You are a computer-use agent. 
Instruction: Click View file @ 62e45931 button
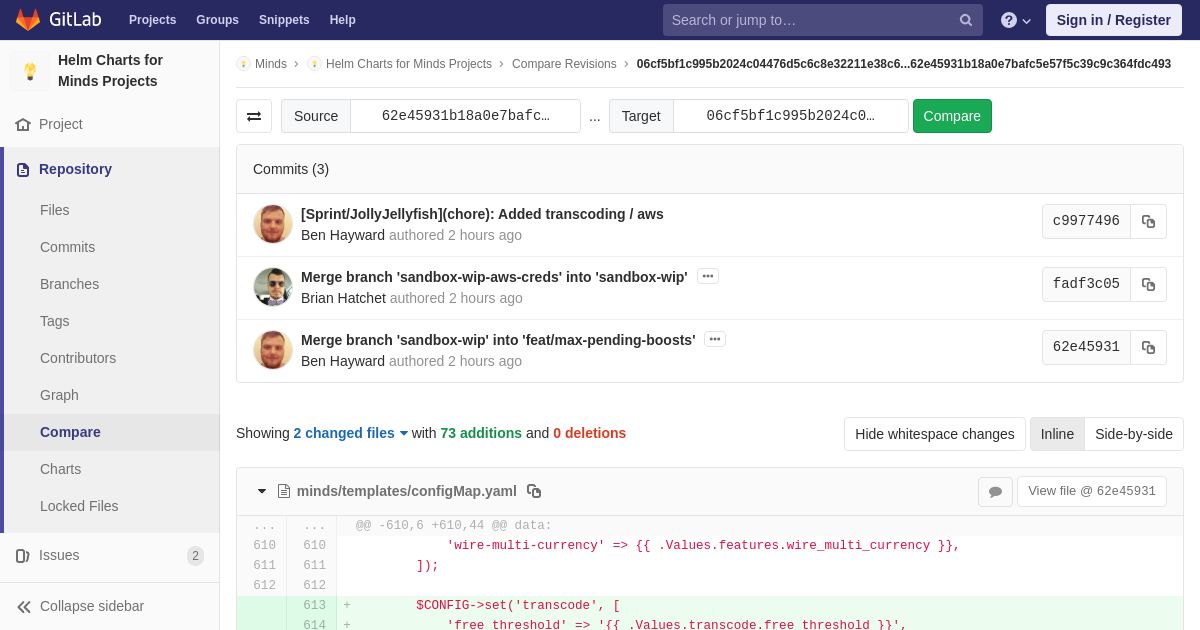point(1091,491)
